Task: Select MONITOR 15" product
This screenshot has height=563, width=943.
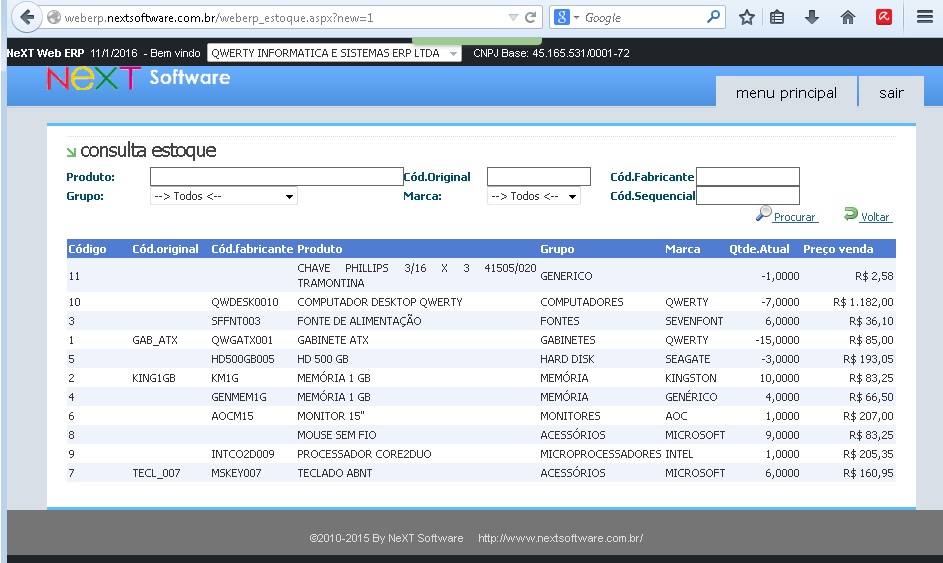Action: [x=331, y=416]
